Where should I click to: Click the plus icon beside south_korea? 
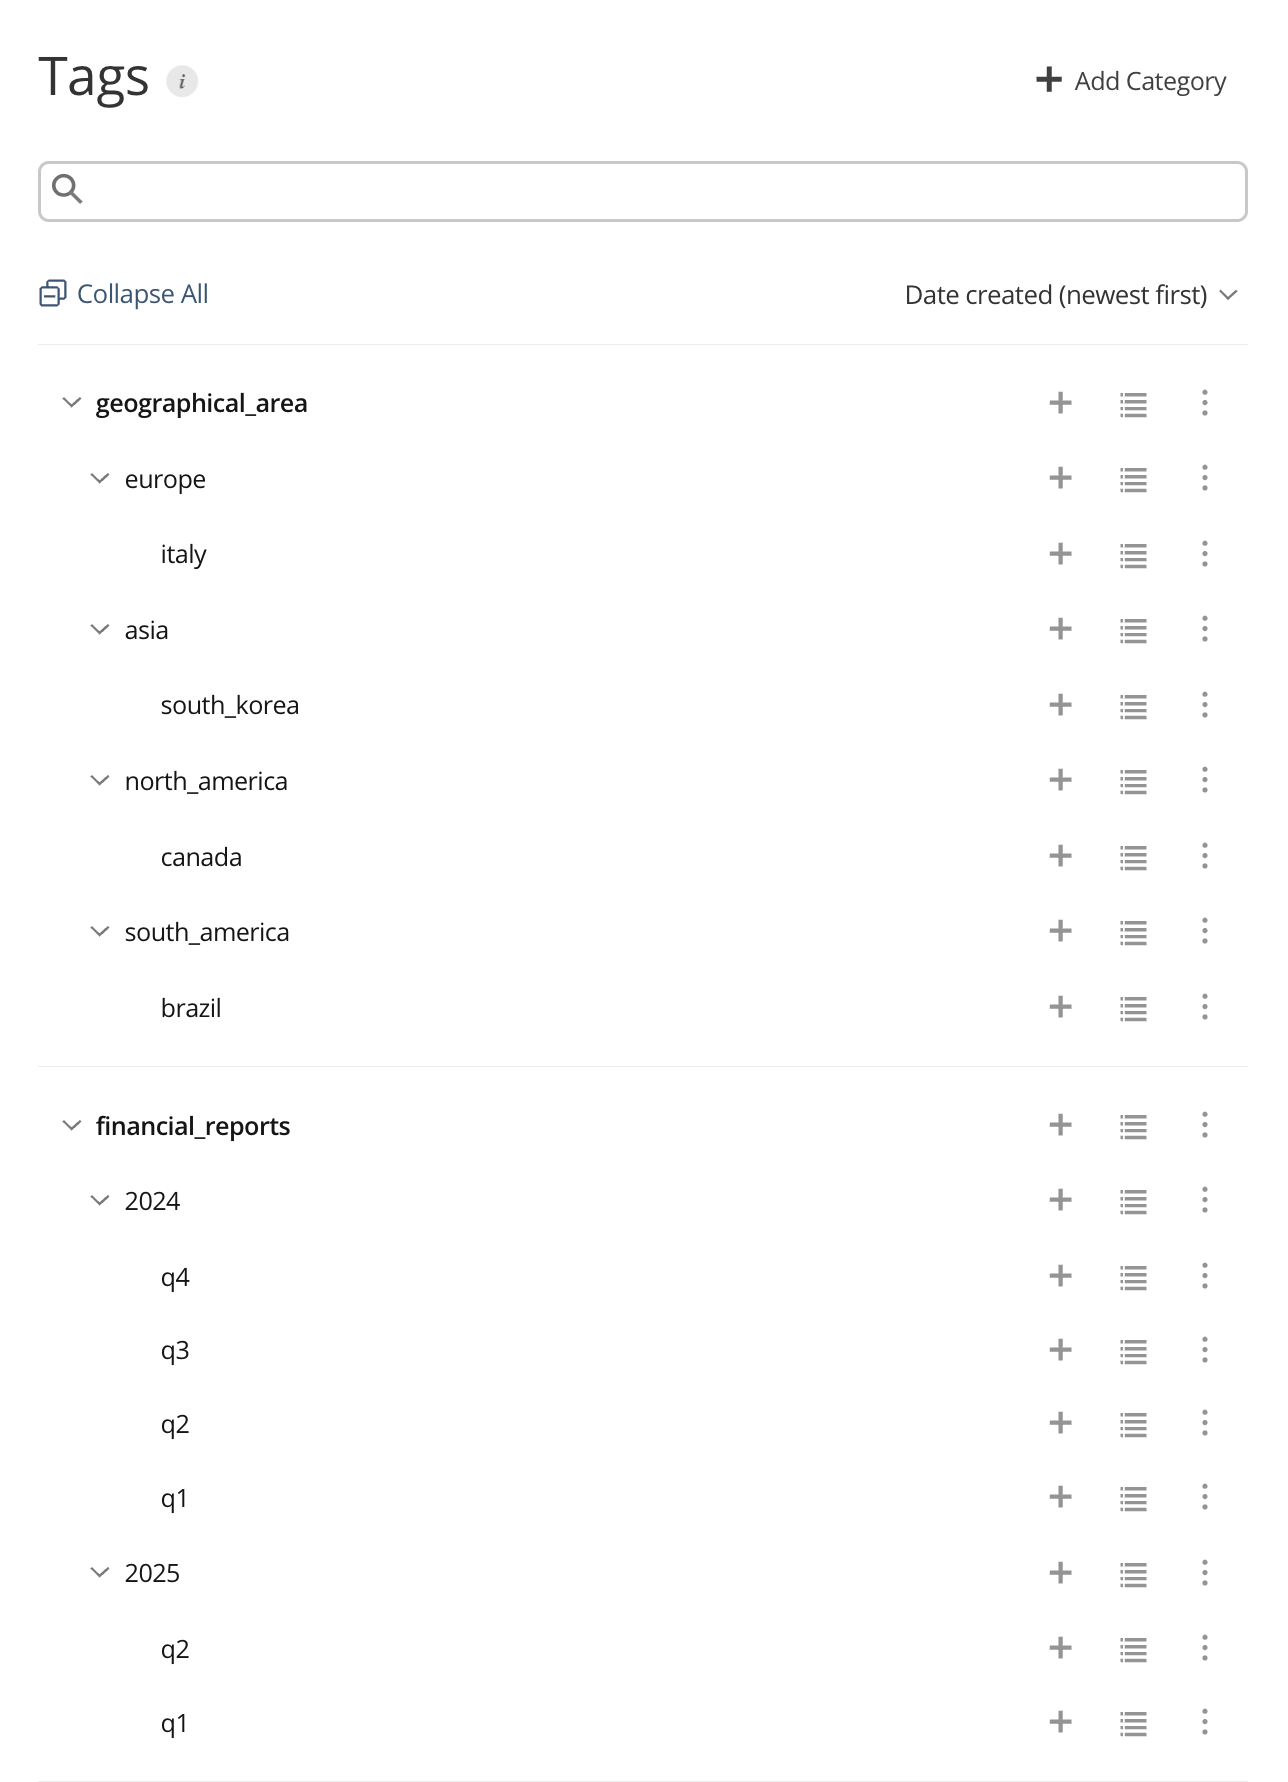click(1059, 705)
